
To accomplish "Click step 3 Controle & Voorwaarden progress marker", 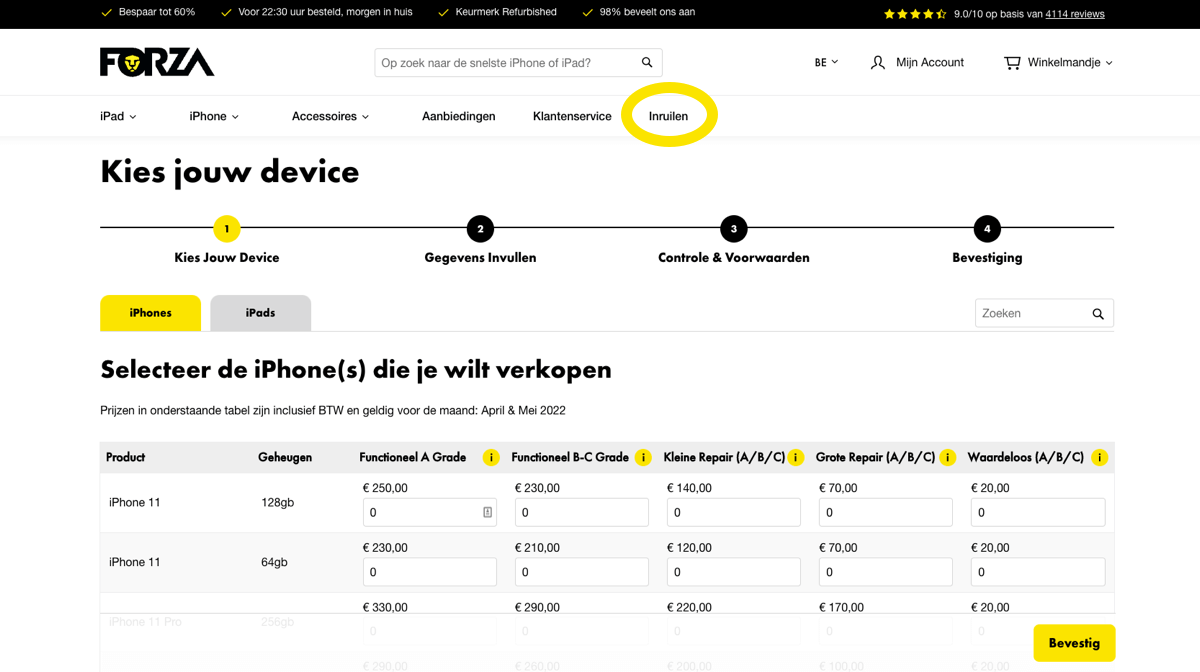I will [733, 228].
